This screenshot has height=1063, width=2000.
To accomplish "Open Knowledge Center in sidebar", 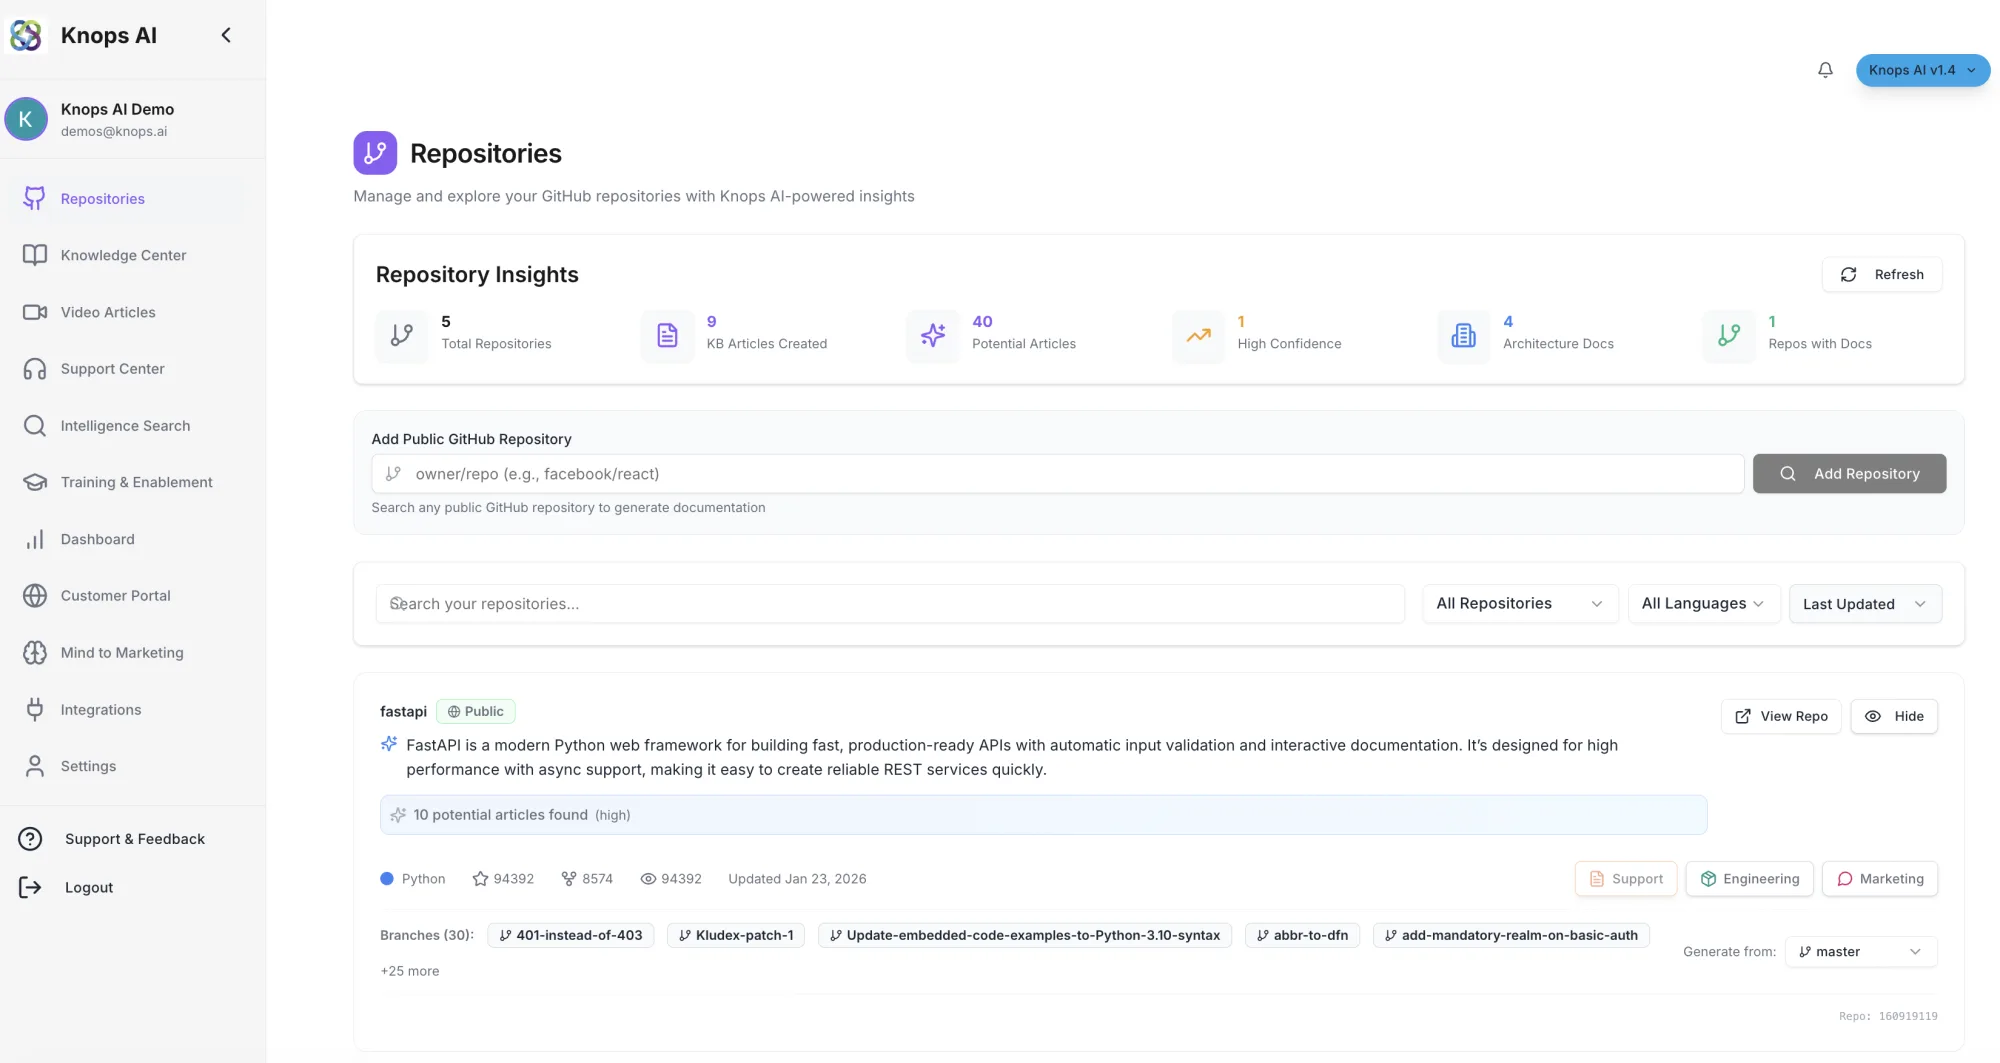I will pos(123,255).
